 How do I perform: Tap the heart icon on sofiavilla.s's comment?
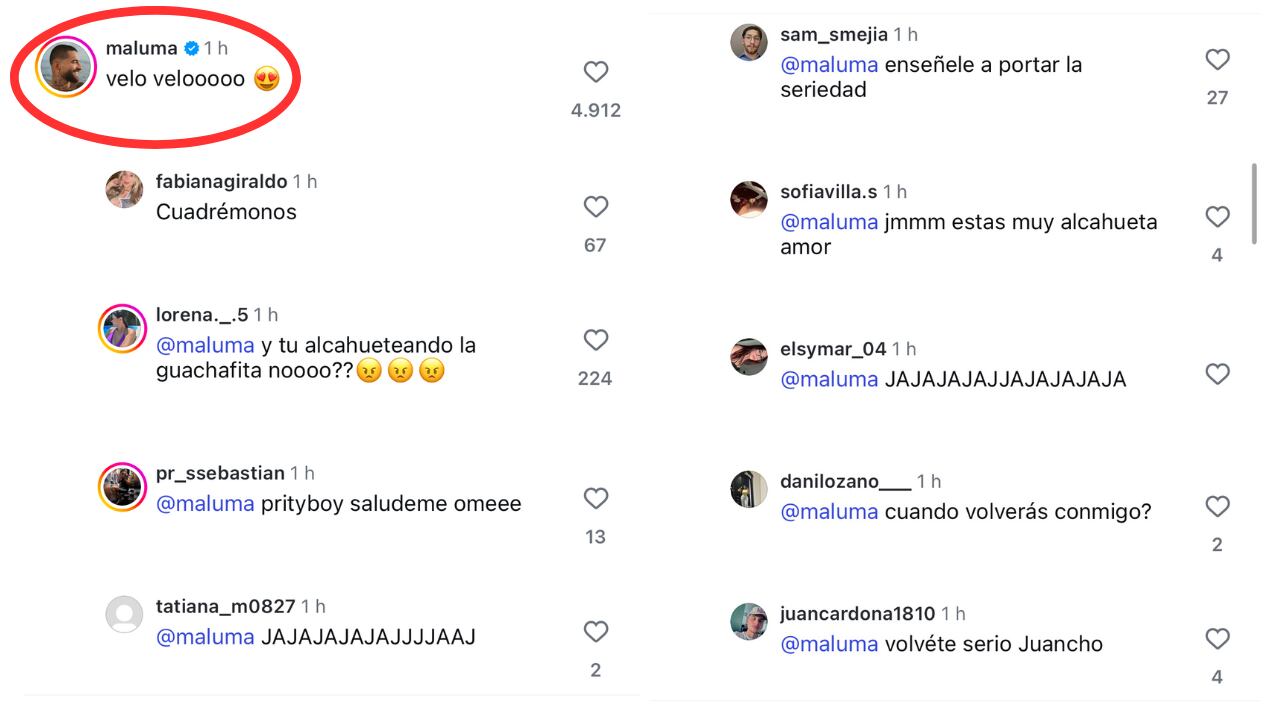(x=1217, y=216)
